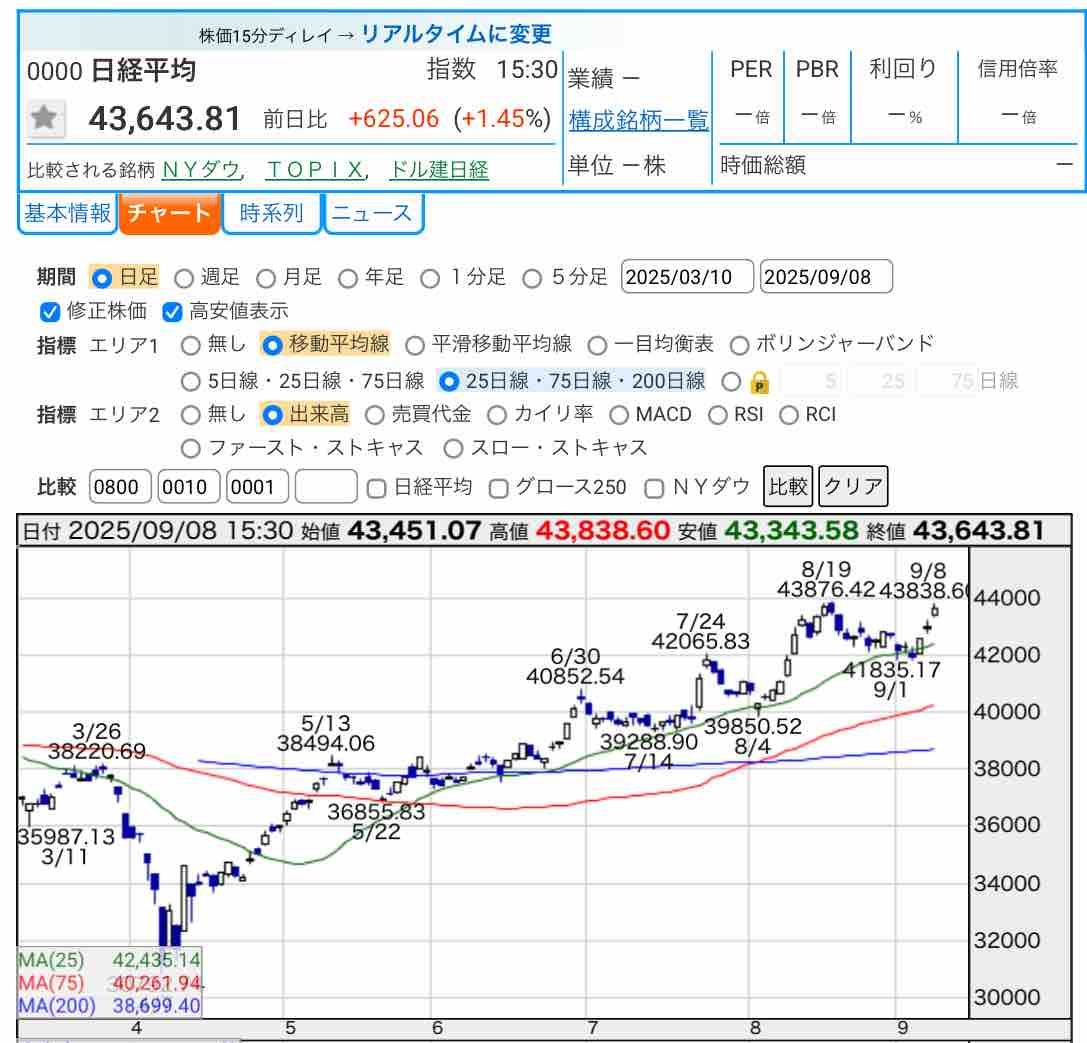Uncheck the 高安値表示 checkbox
Image resolution: width=1087 pixels, height=1043 pixels.
click(172, 312)
